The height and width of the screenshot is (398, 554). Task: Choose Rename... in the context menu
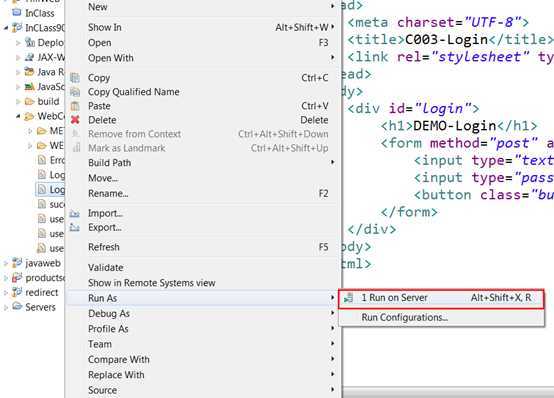pyautogui.click(x=203, y=194)
